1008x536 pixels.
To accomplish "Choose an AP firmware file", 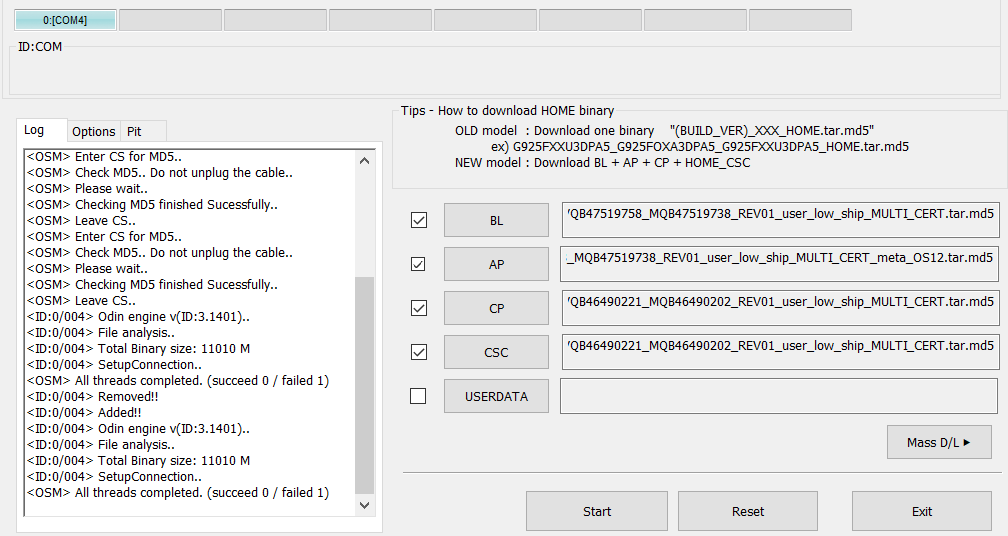I will (496, 264).
